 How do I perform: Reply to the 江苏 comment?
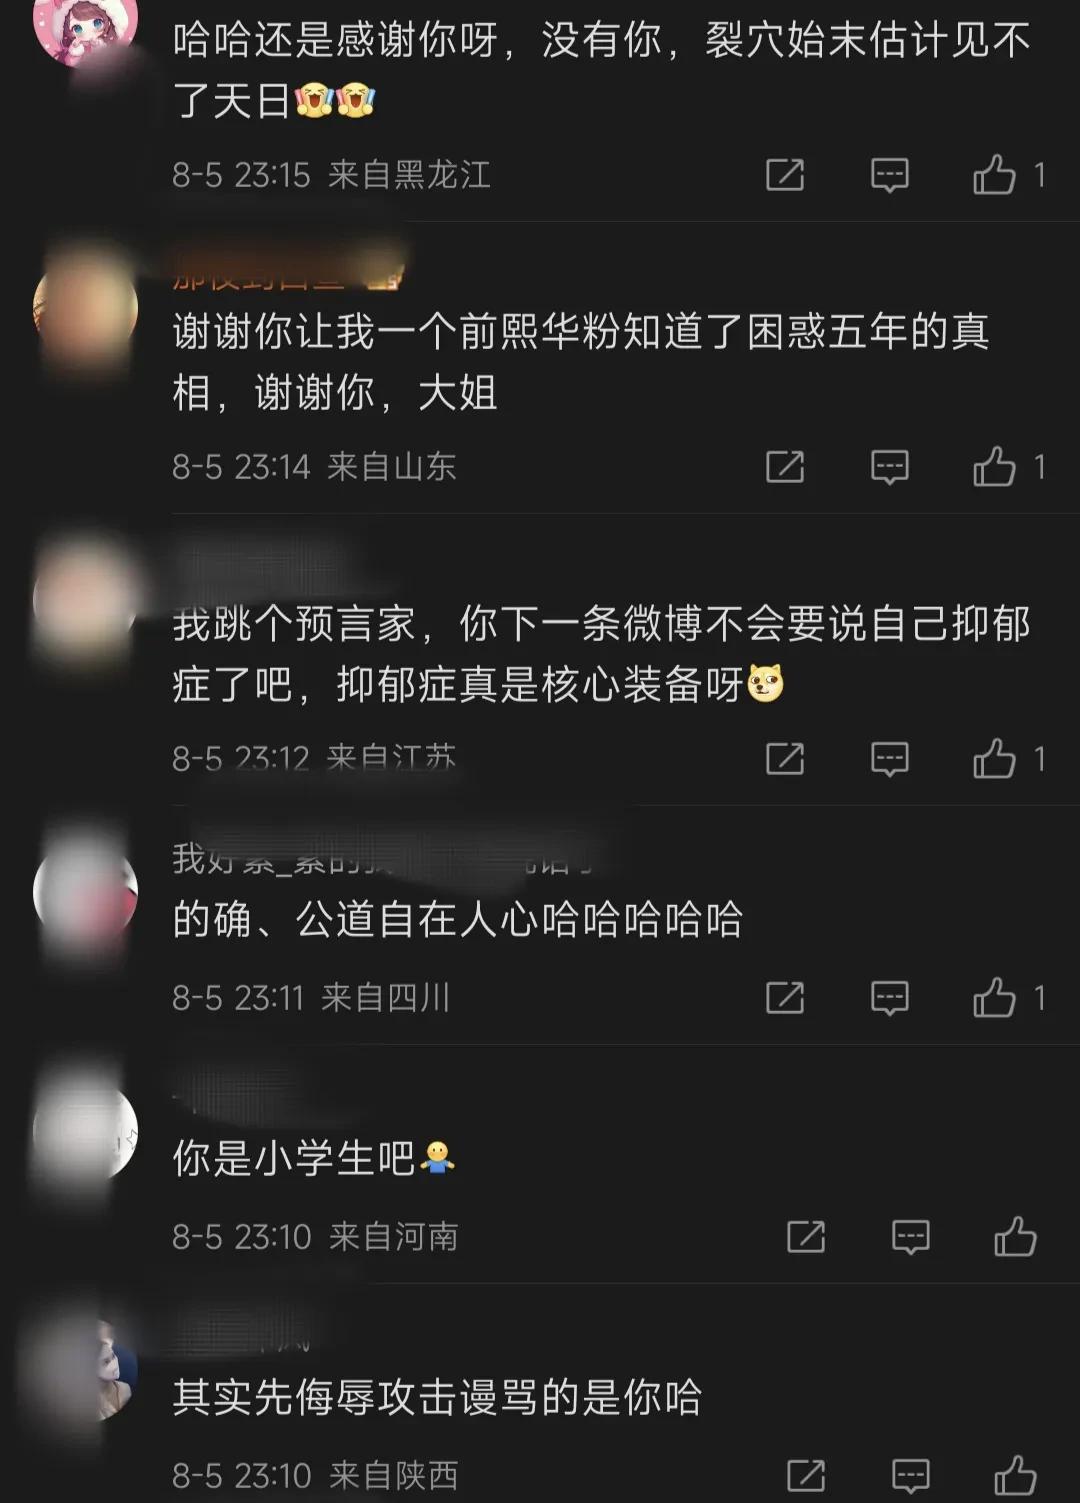889,758
